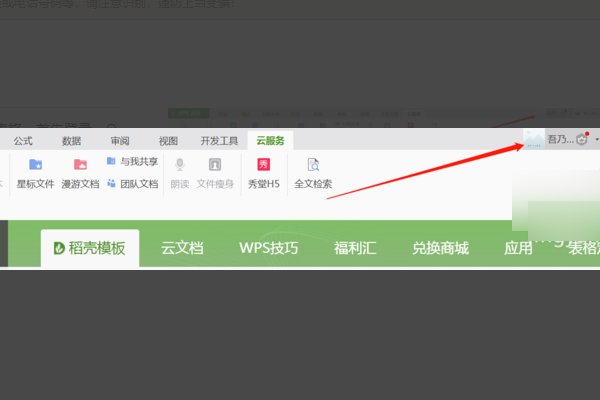Screen dimensions: 600x400
Task: Switch to the 数据 tab
Action: [x=72, y=141]
